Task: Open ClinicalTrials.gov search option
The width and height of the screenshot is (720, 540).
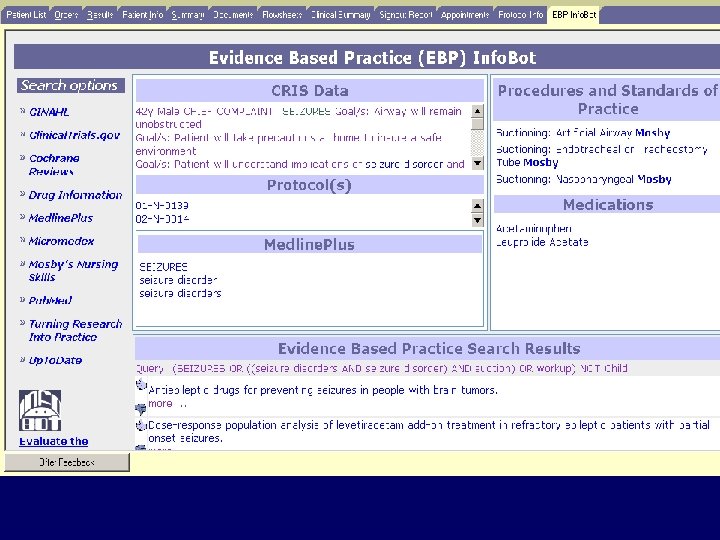Action: [74, 135]
